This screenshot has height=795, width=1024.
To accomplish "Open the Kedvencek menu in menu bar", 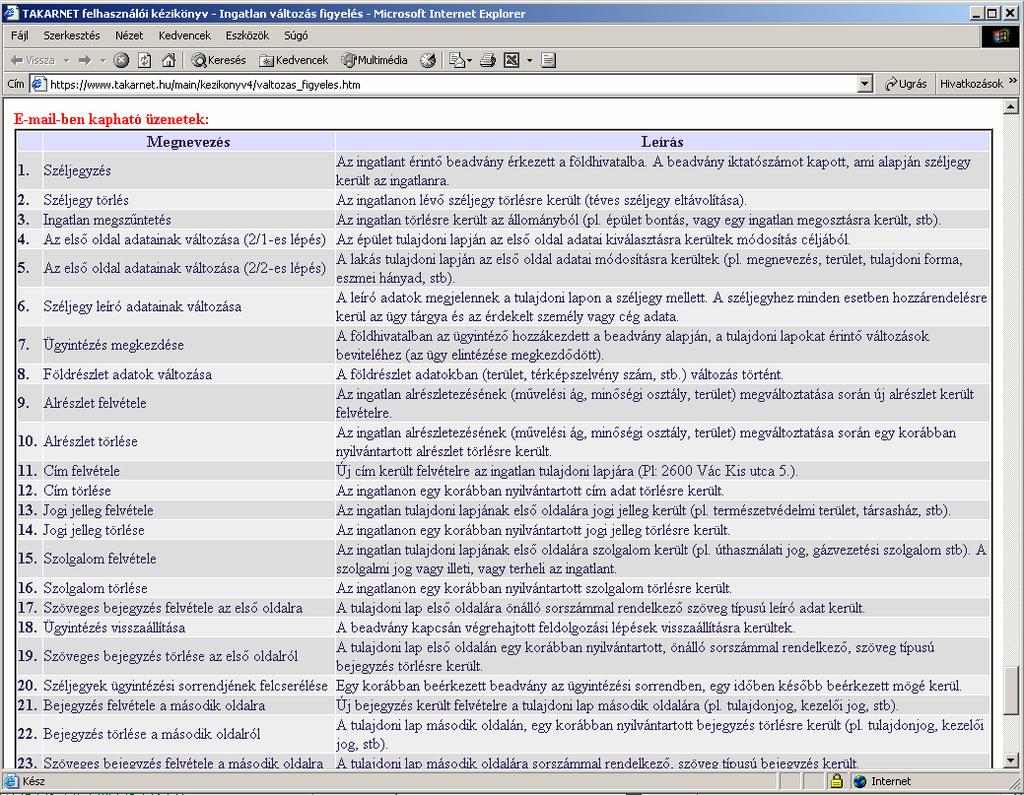I will (184, 36).
